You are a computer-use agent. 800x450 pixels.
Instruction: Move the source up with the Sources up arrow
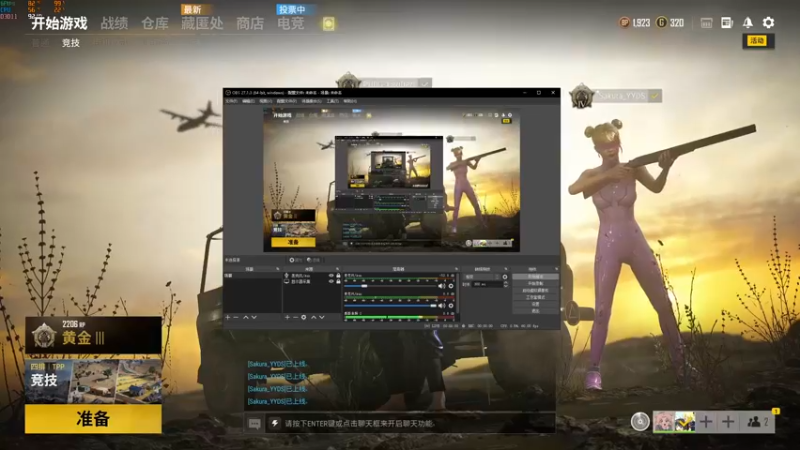click(314, 317)
